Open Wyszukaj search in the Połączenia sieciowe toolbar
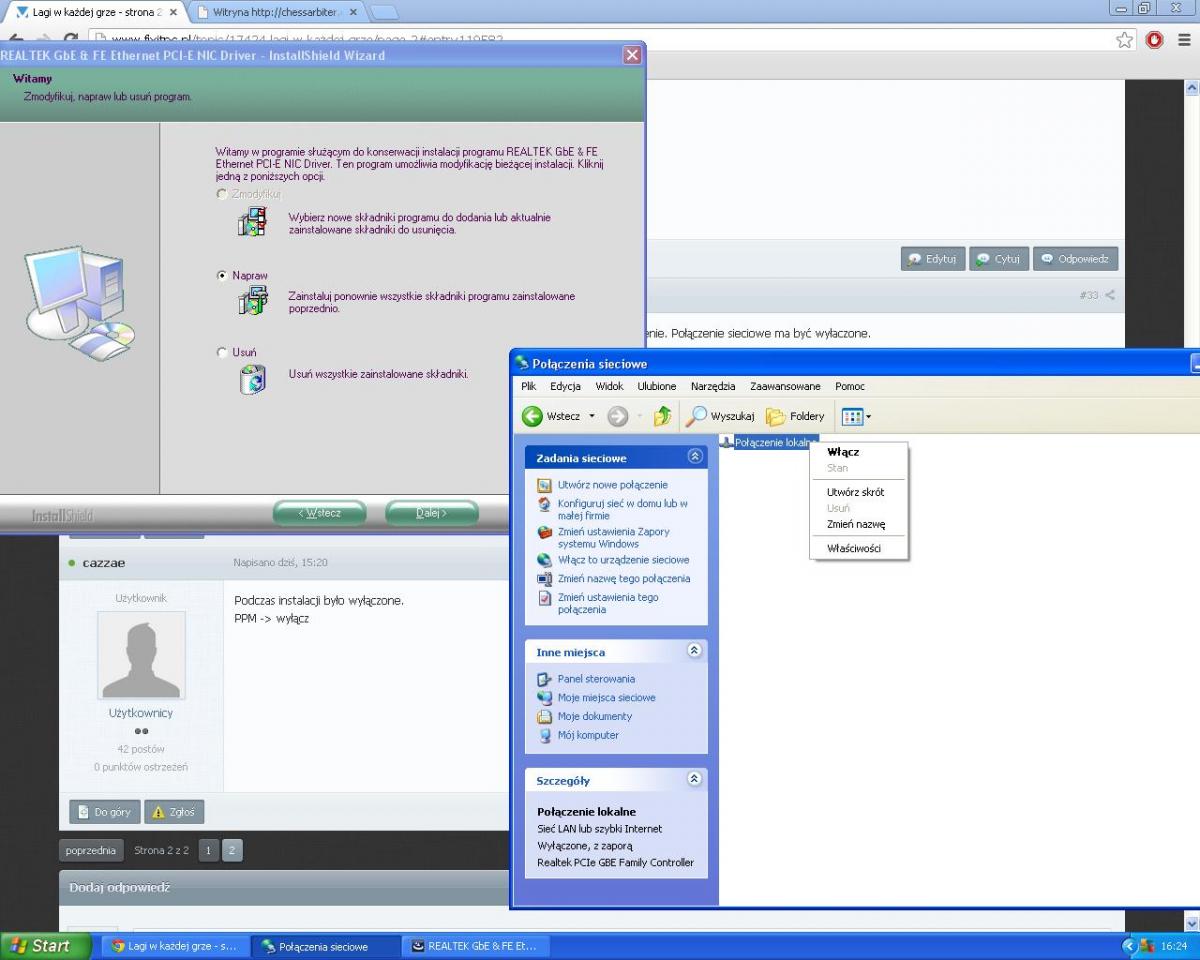Screen dimensions: 1200x960 coord(720,416)
